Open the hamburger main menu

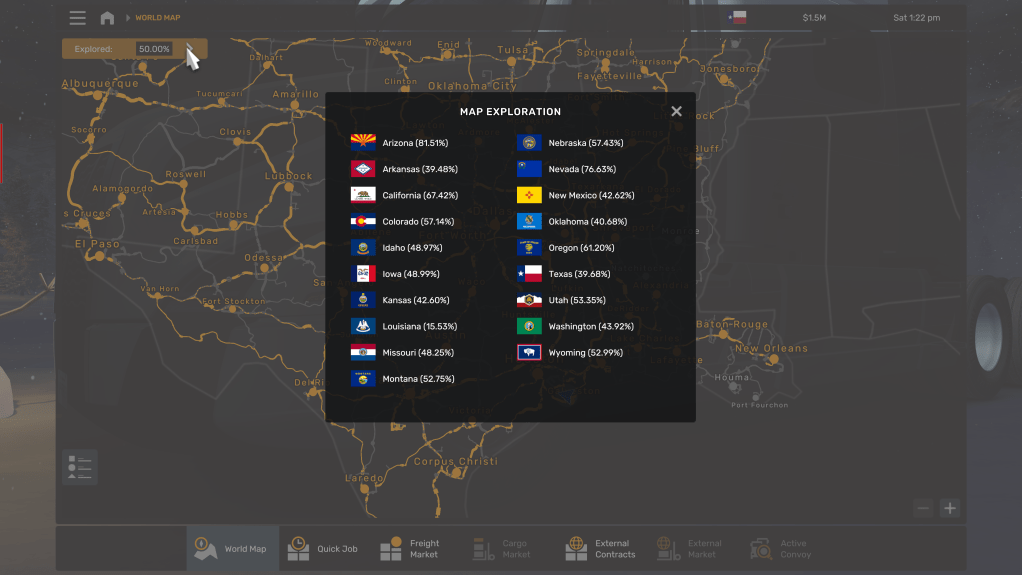(x=77, y=18)
